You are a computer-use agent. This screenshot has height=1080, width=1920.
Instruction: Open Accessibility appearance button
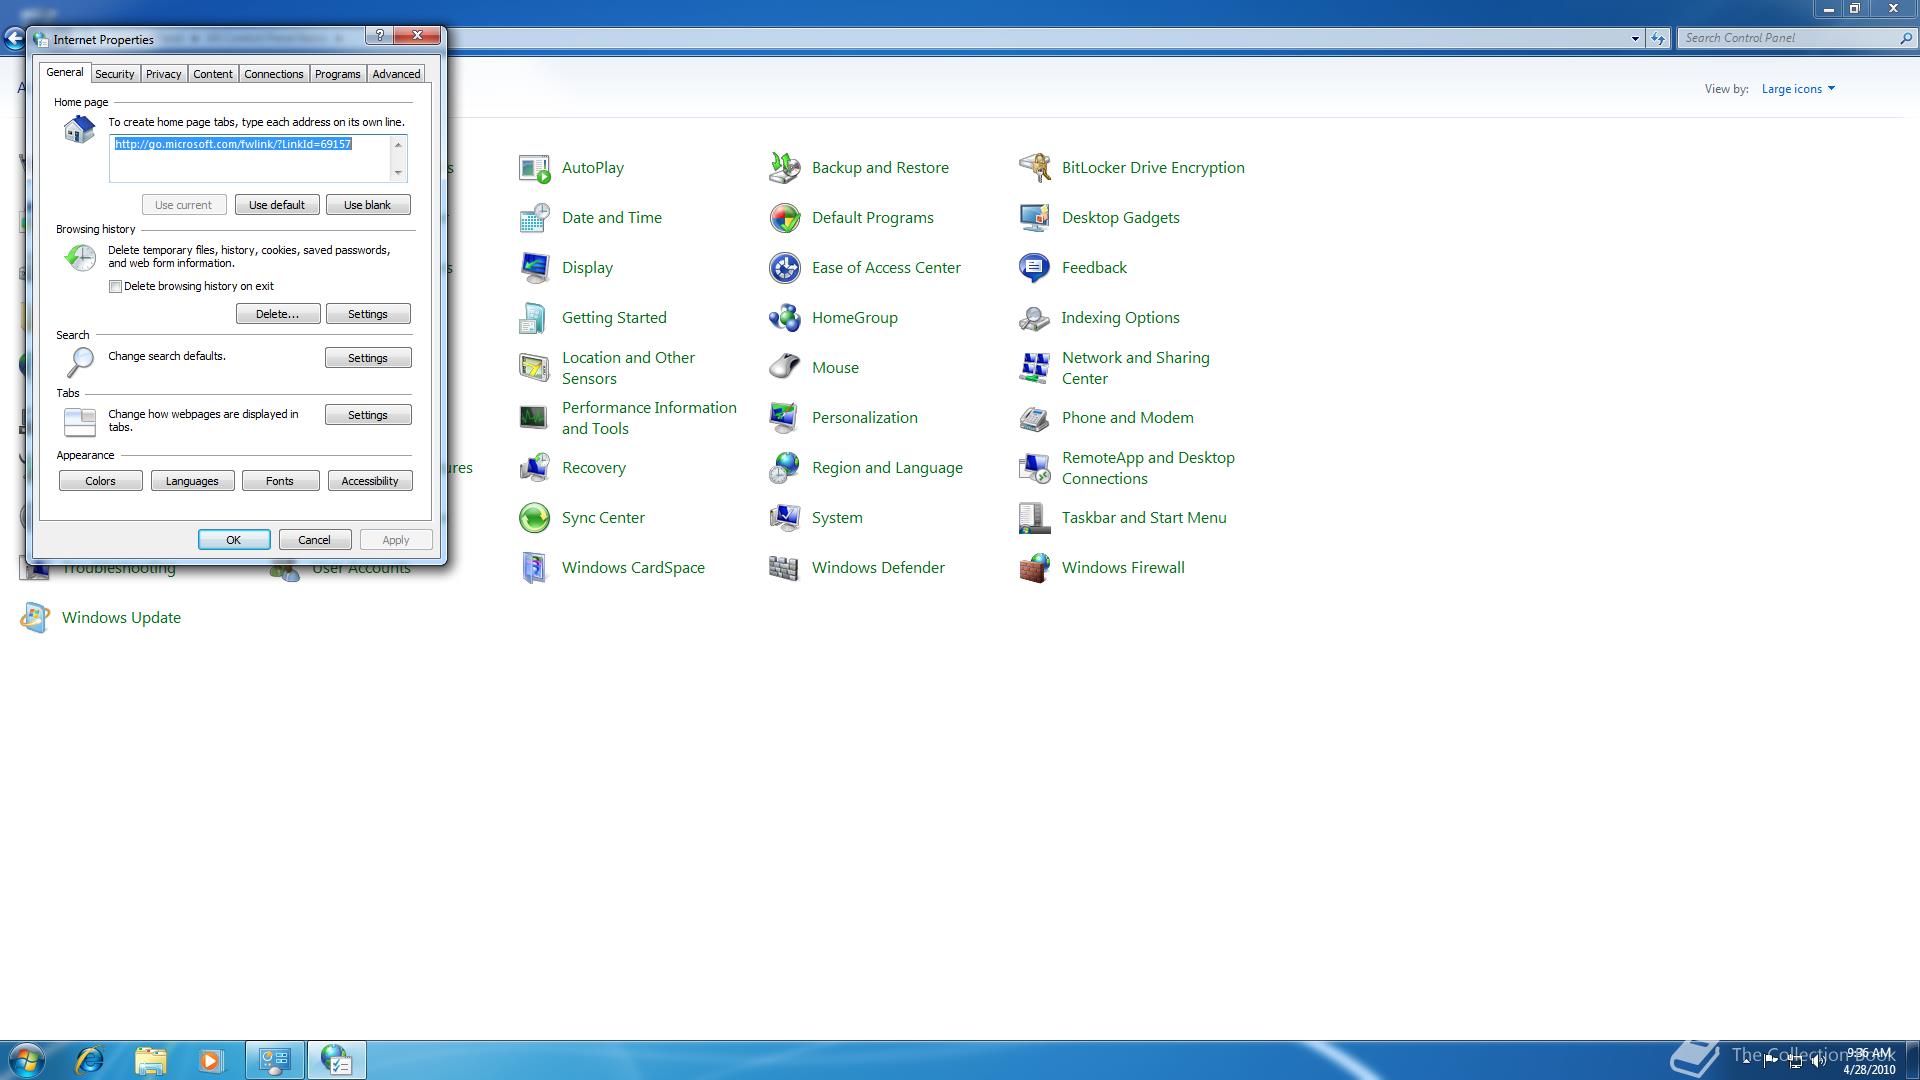(370, 481)
